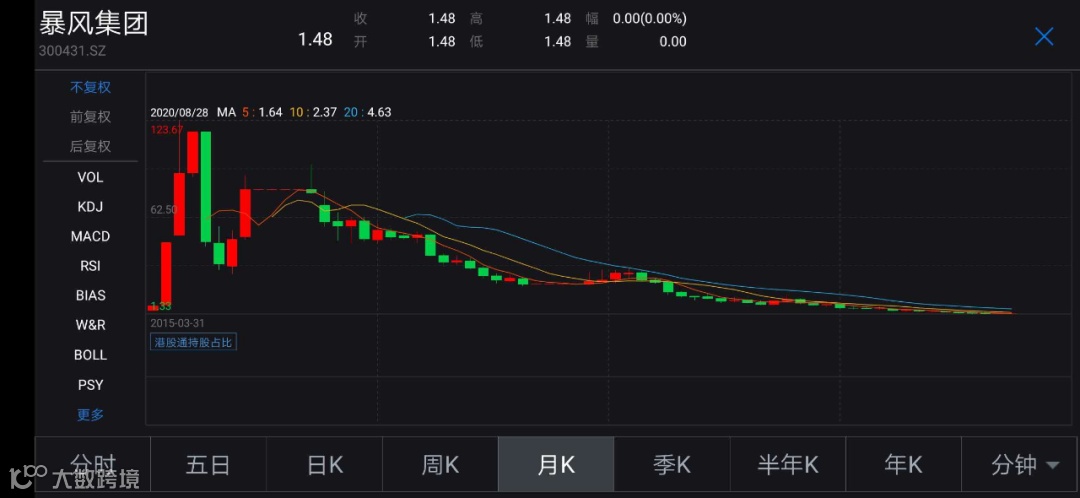Click the 港股通持股占比 button
The width and height of the screenshot is (1080, 498).
click(194, 341)
